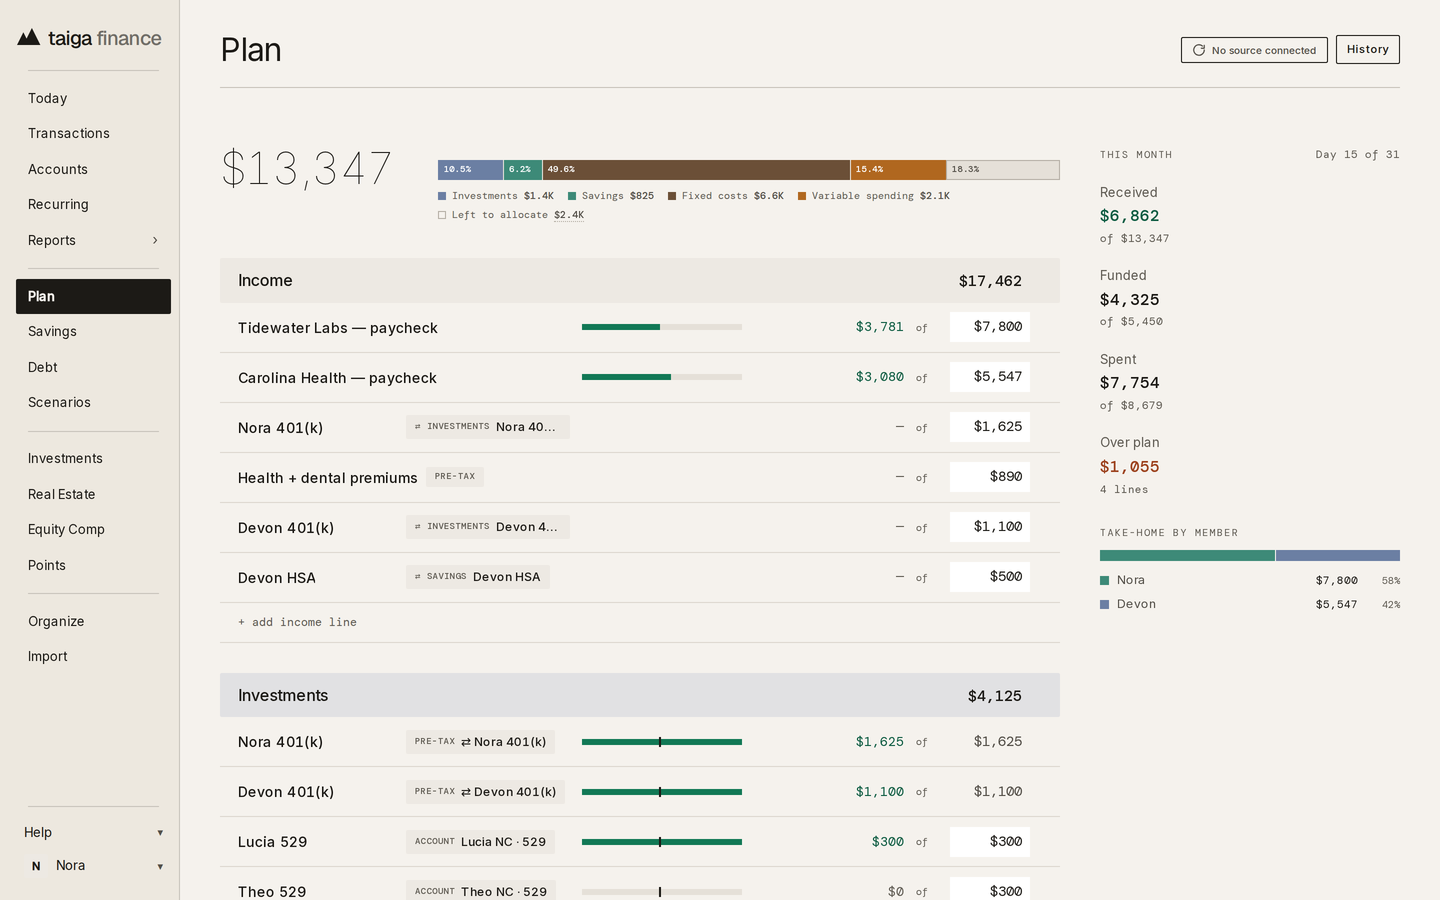
Task: Click the History button
Action: [x=1367, y=49]
